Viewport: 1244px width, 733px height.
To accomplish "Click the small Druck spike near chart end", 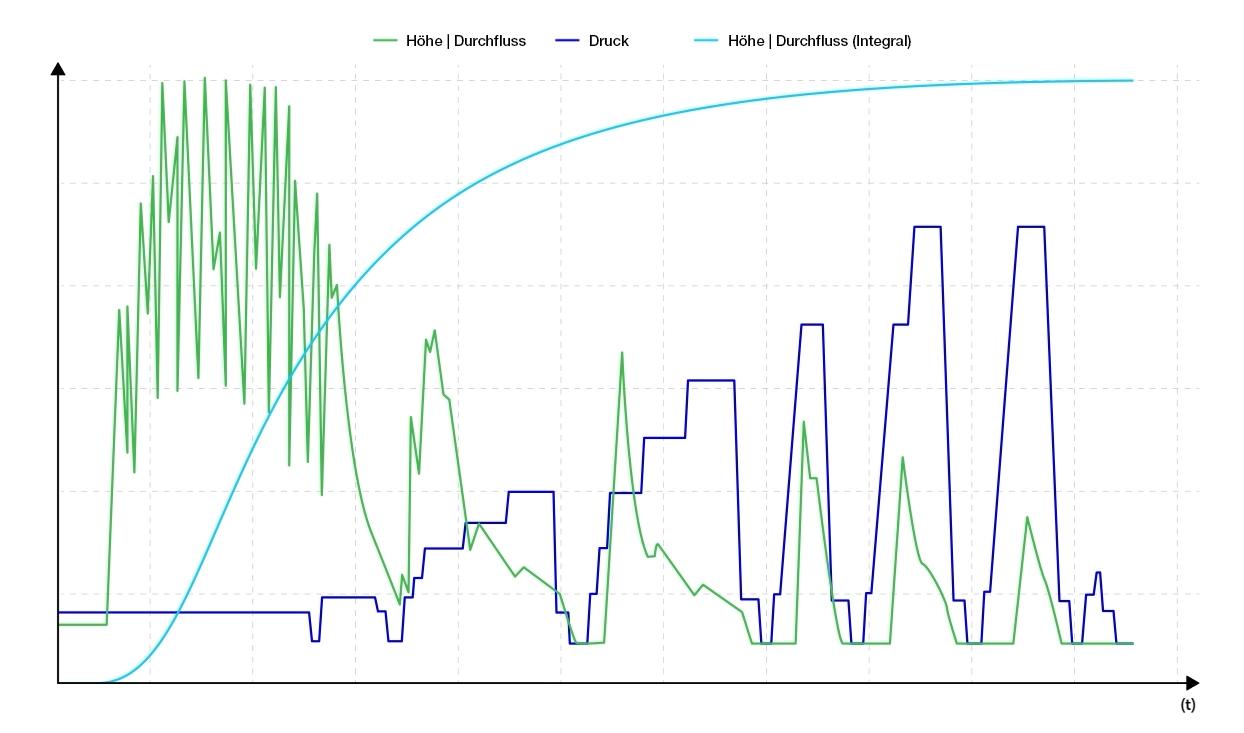I will click(1098, 572).
